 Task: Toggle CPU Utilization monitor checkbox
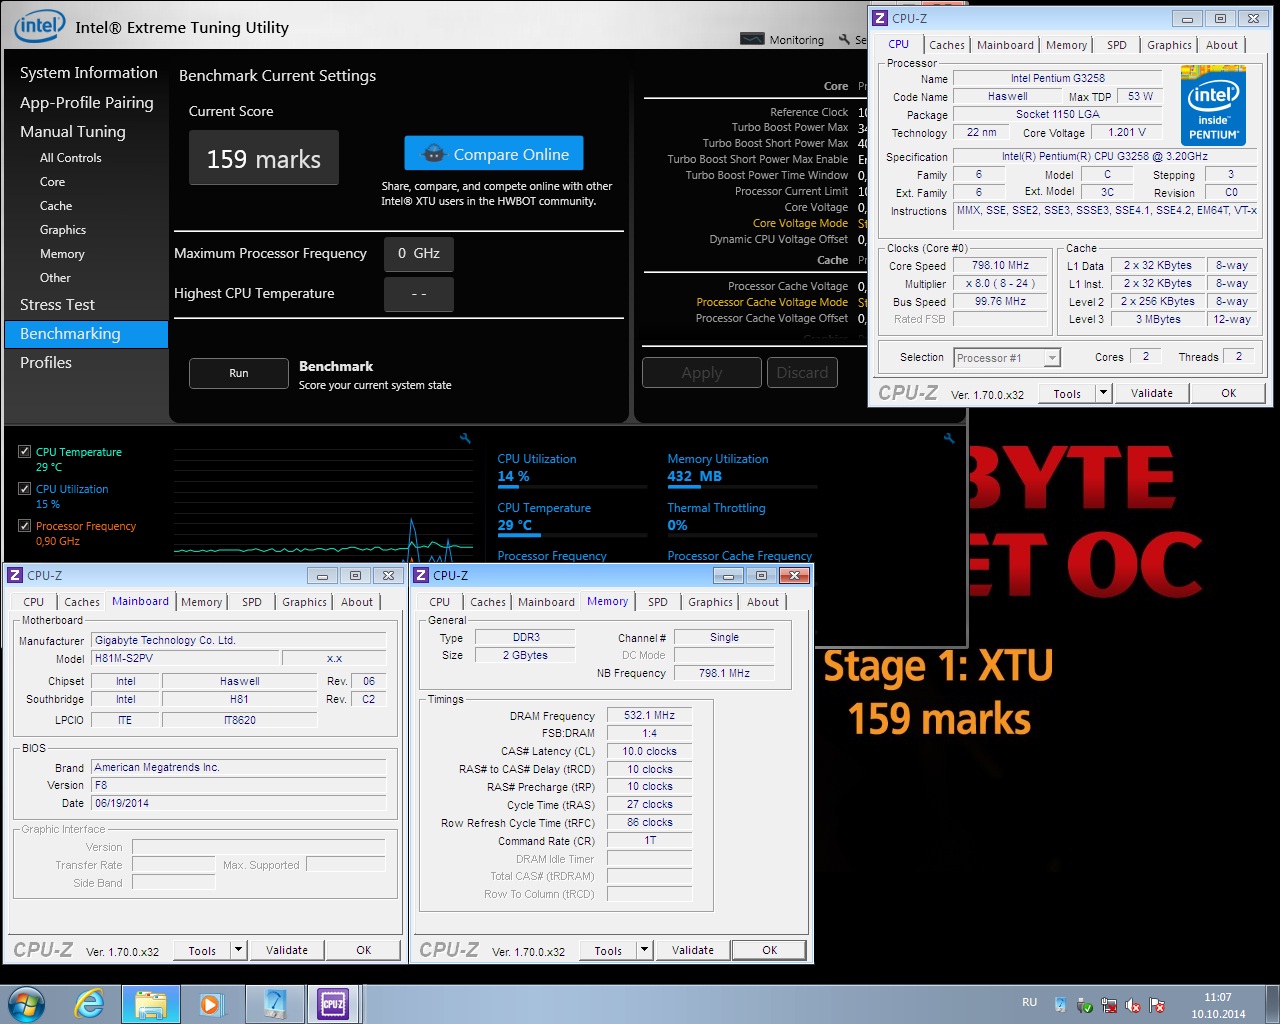click(24, 489)
